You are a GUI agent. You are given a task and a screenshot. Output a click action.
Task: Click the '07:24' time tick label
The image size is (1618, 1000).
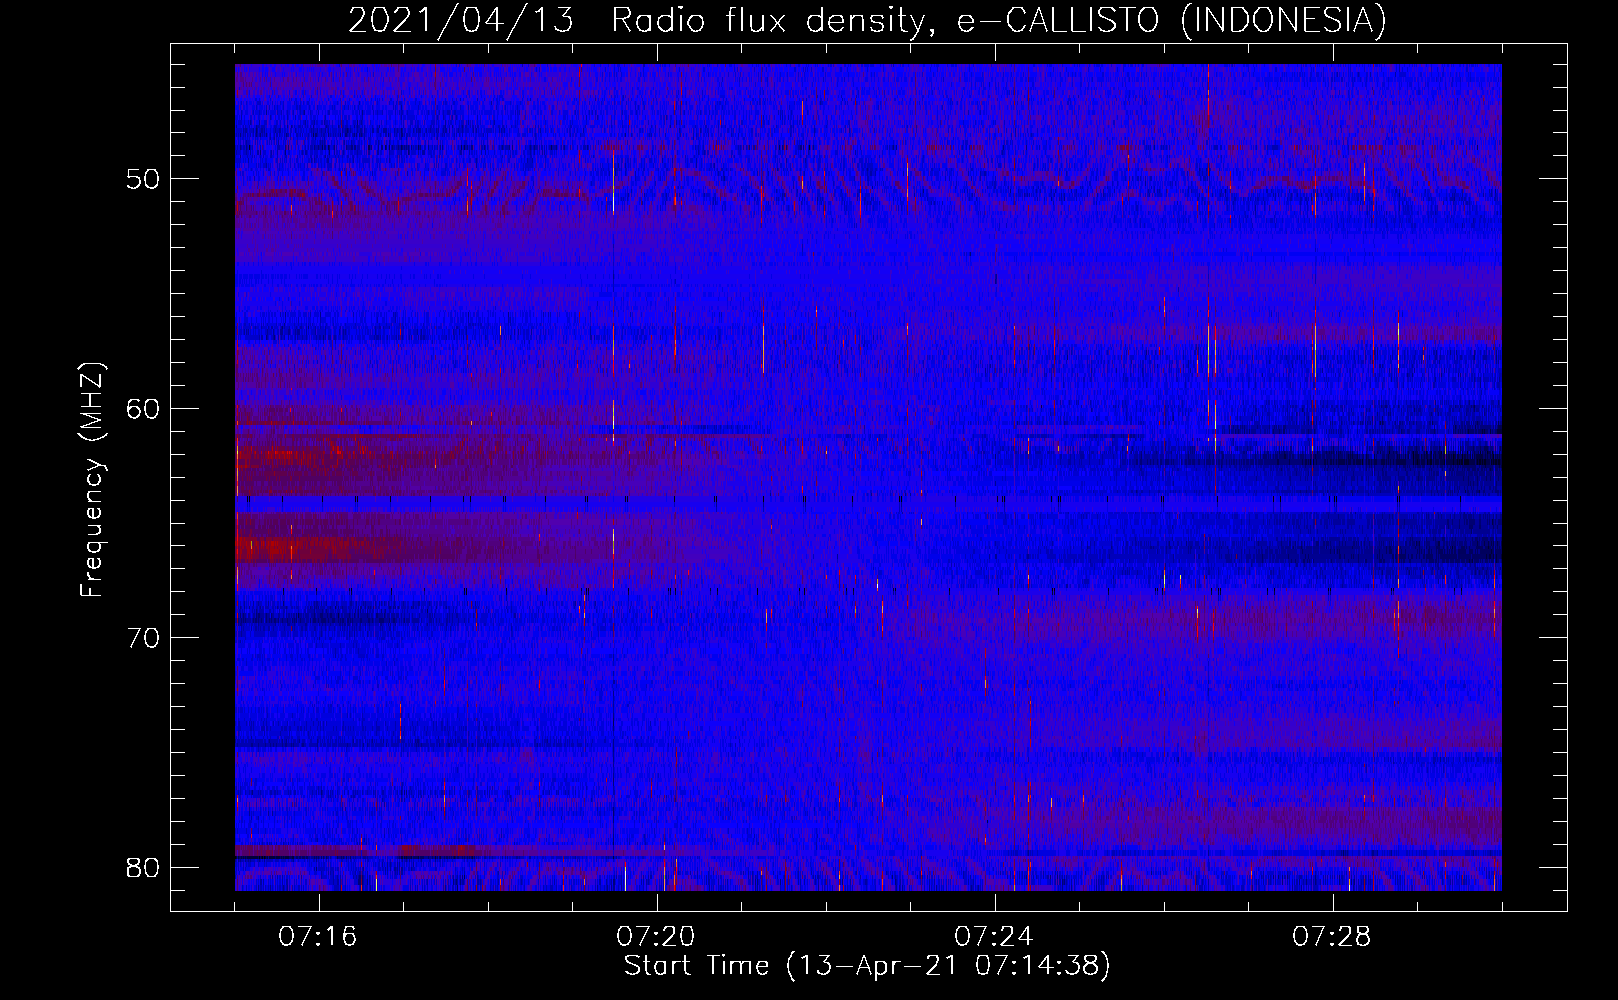(x=994, y=937)
